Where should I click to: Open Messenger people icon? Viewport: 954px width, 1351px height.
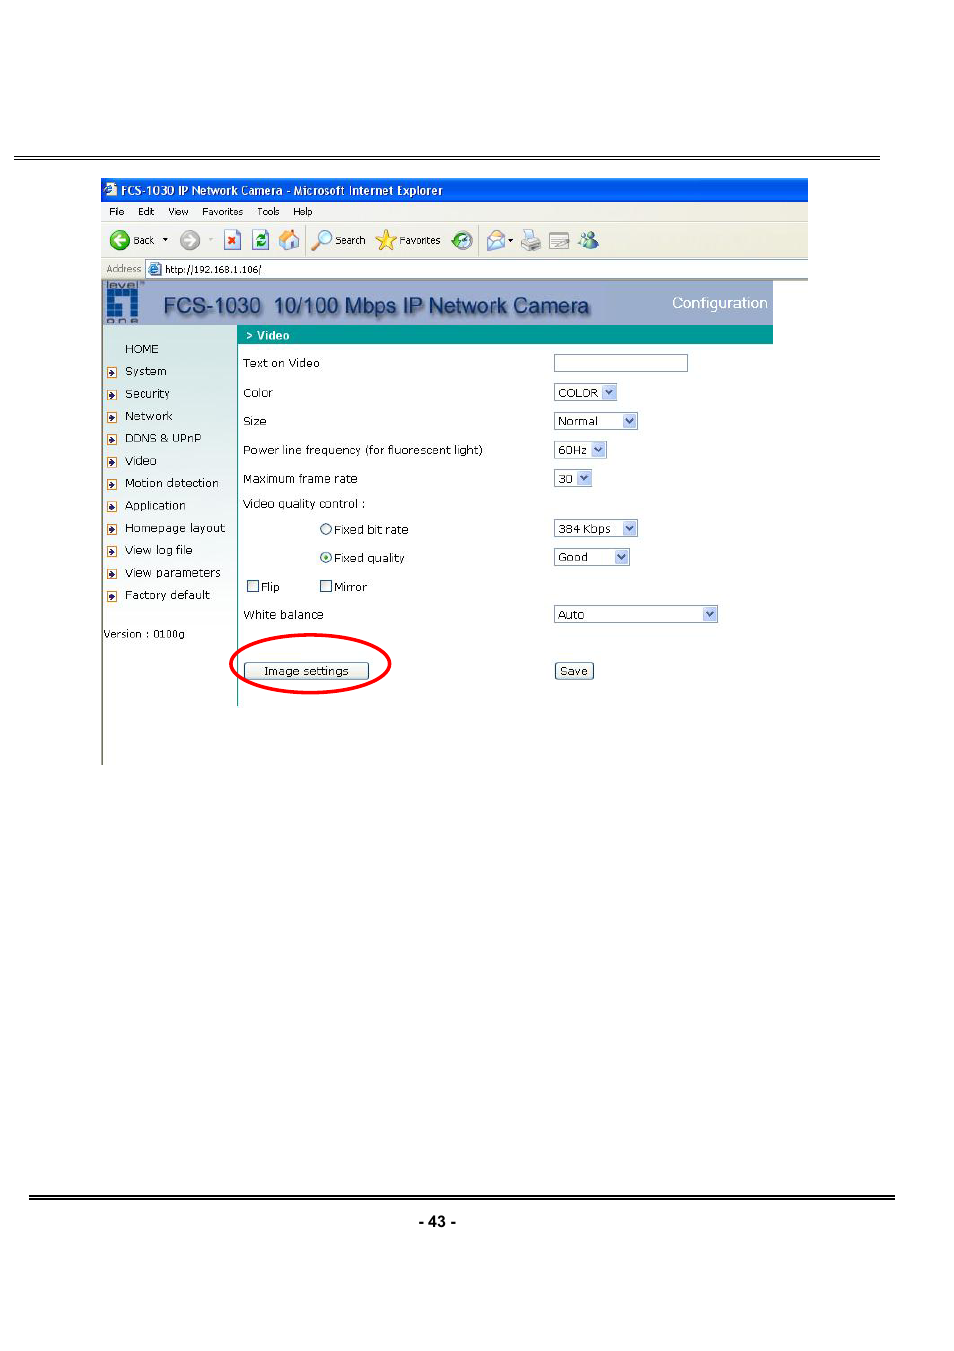pos(588,240)
